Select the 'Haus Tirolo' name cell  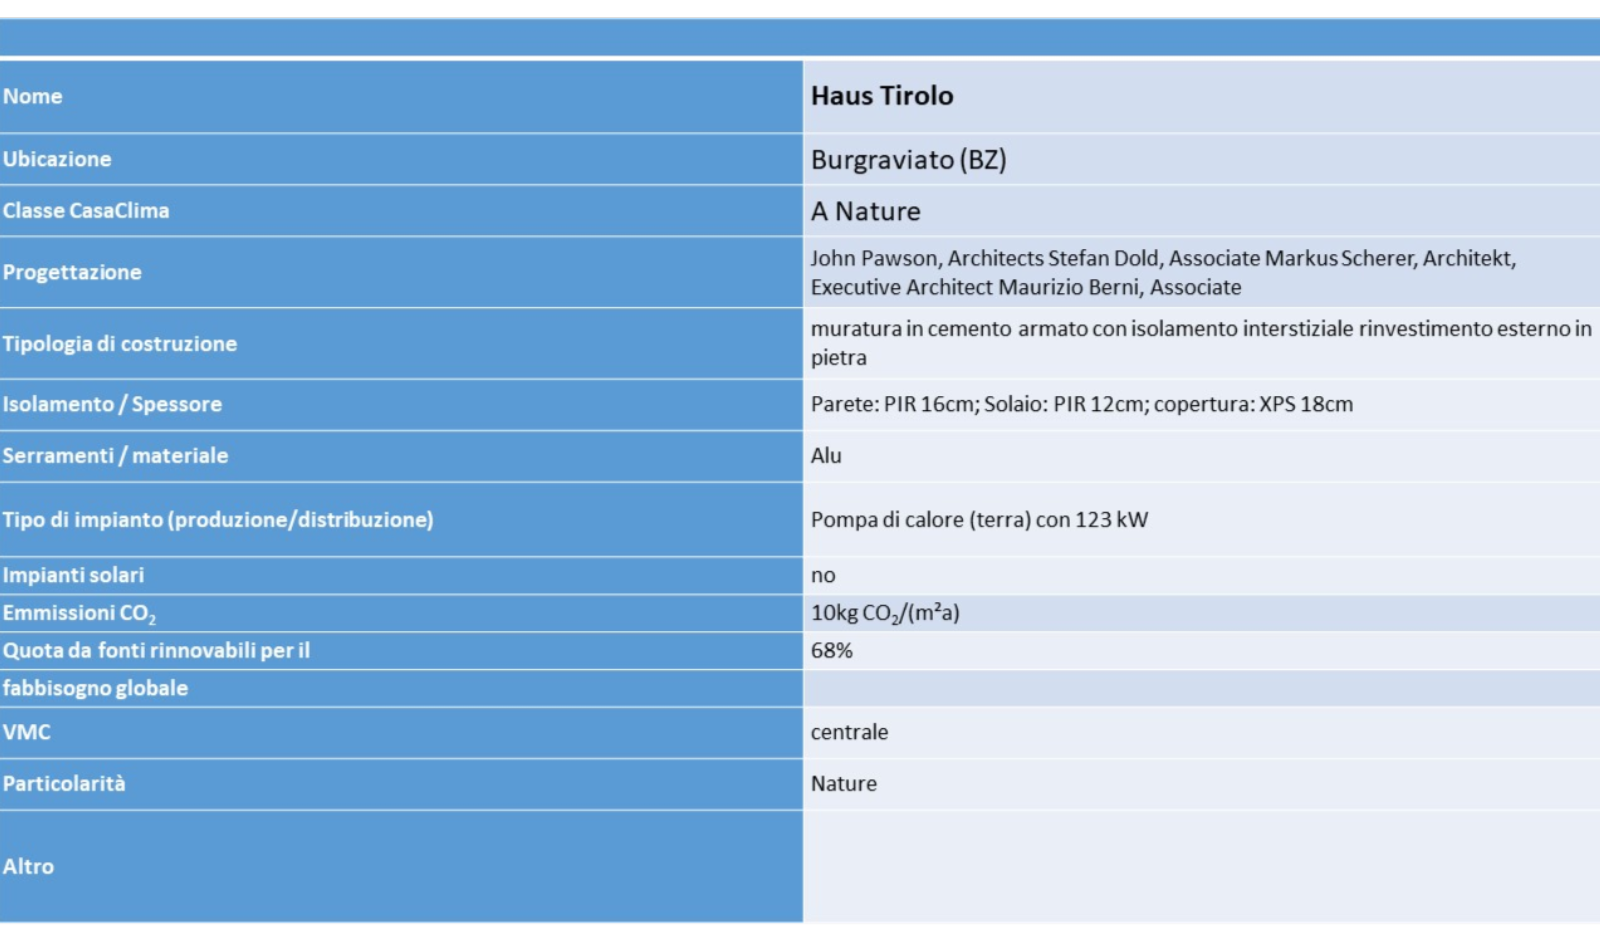881,96
